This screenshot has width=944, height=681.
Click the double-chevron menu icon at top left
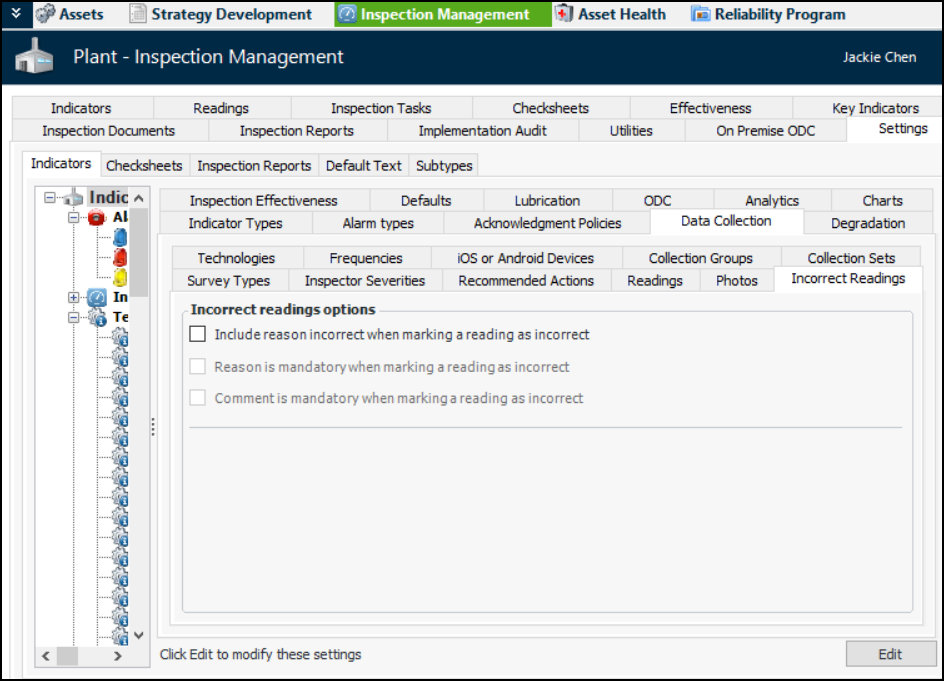coord(16,13)
